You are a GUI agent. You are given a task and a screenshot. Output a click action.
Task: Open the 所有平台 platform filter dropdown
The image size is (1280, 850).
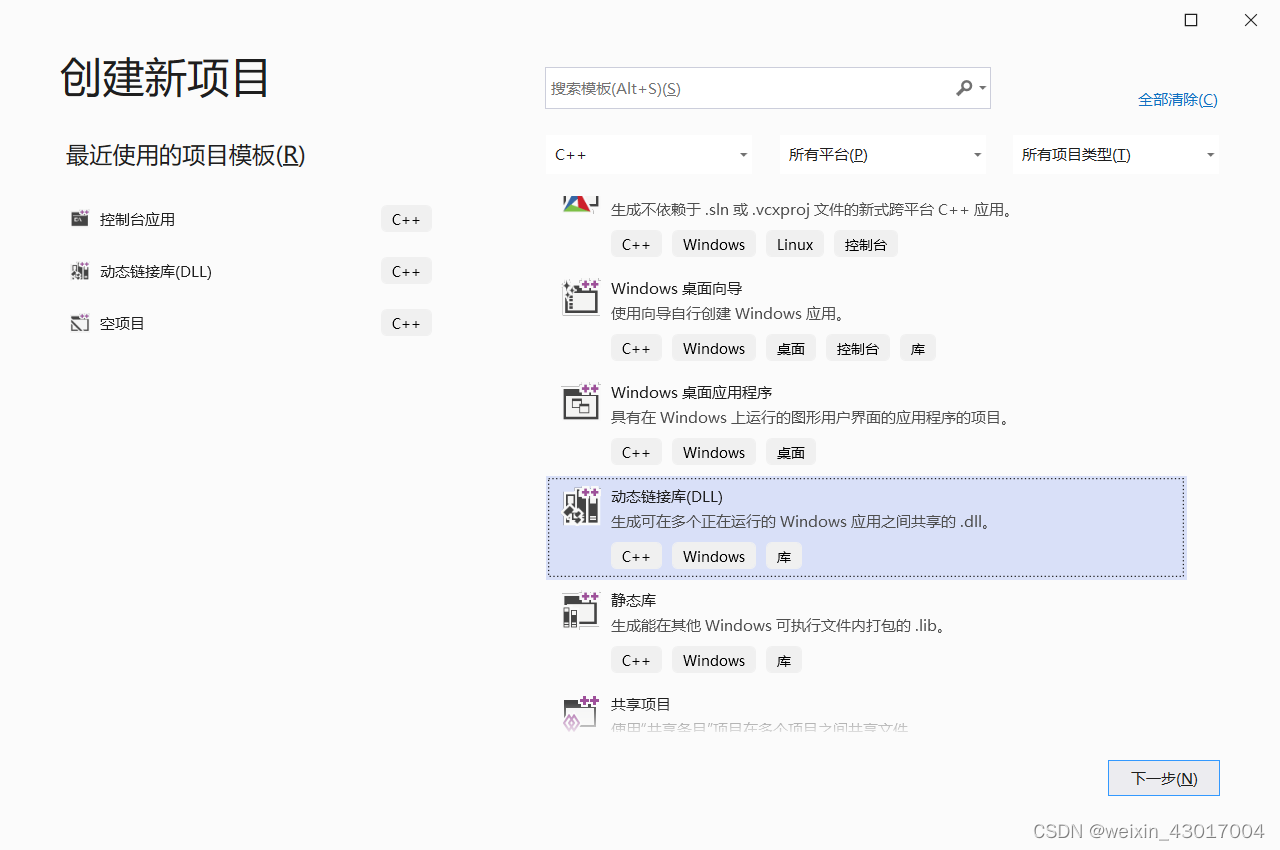tap(883, 155)
